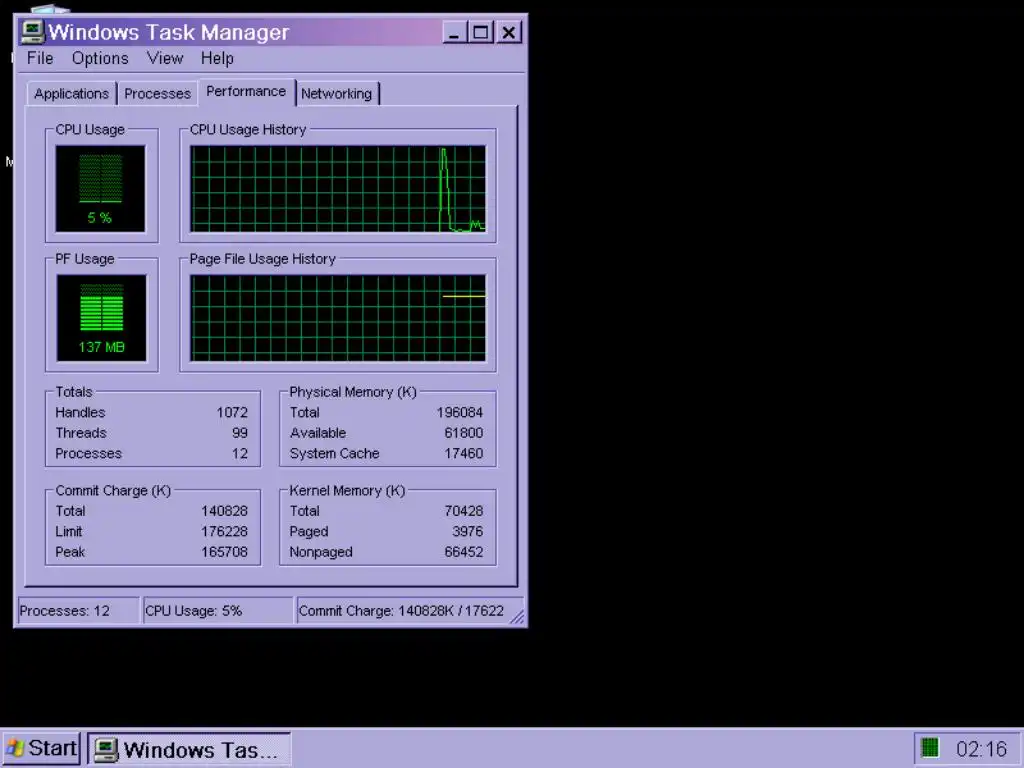Click the 'Nonpaged' label in Kernel Memory
Viewport: 1024px width, 768px height.
(x=321, y=552)
